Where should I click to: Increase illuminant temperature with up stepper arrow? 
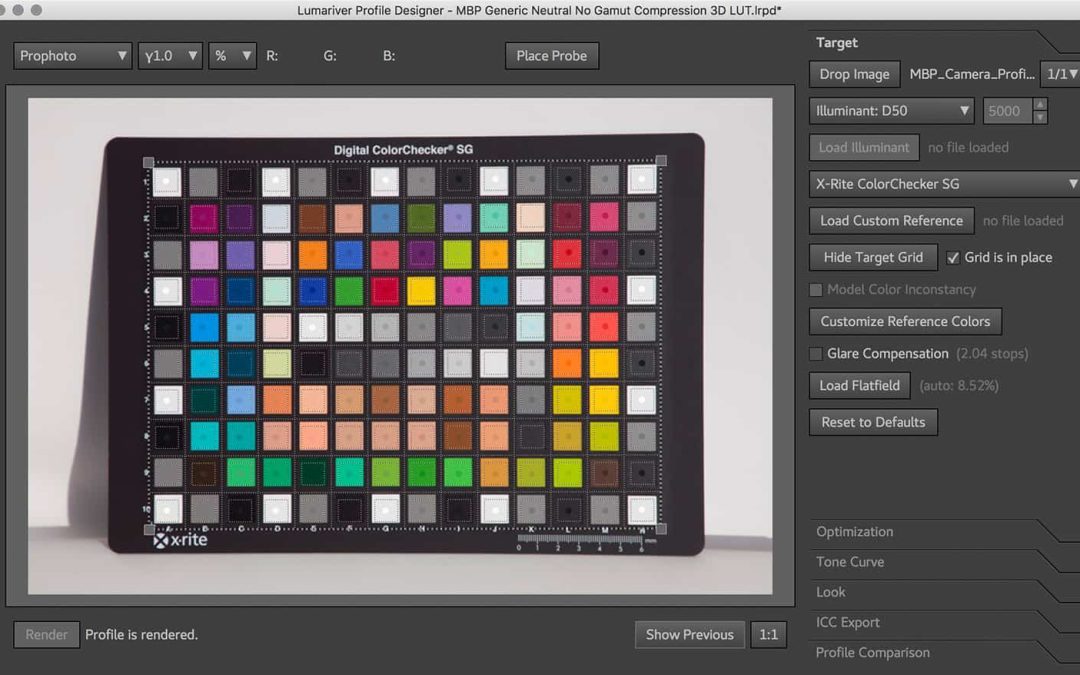click(1040, 105)
